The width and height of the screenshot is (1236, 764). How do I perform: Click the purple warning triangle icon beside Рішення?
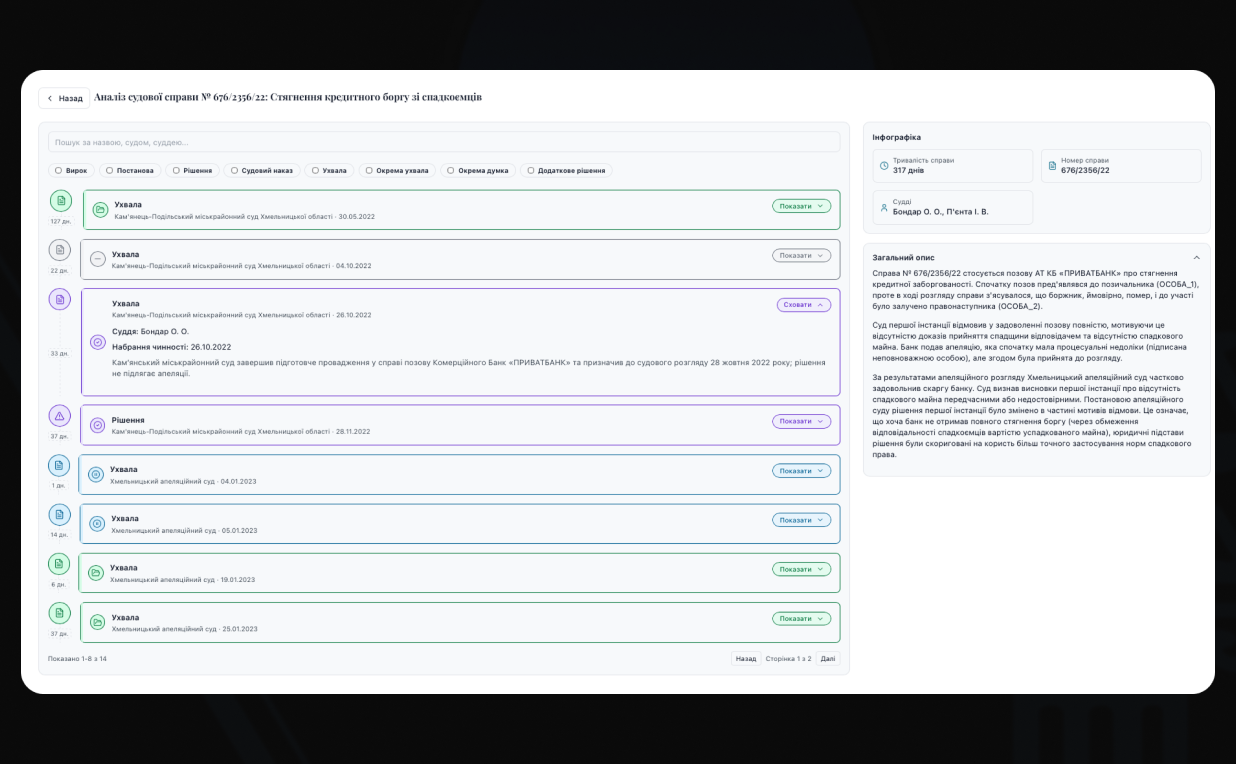pyautogui.click(x=60, y=415)
